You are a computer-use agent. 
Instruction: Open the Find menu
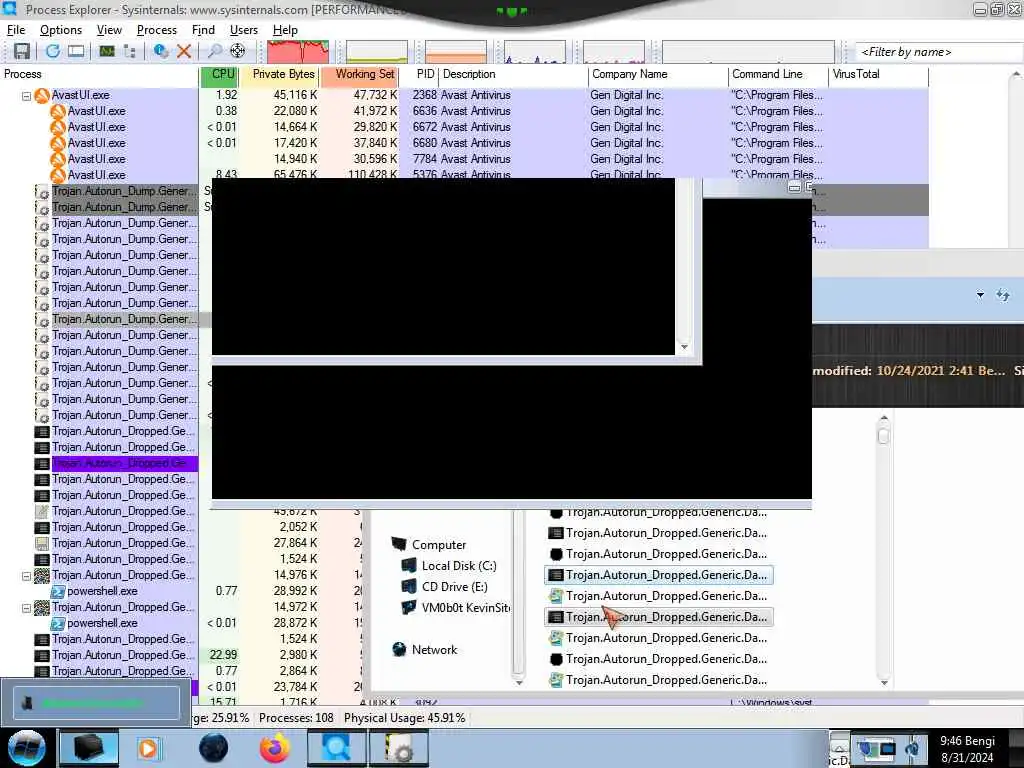[203, 30]
